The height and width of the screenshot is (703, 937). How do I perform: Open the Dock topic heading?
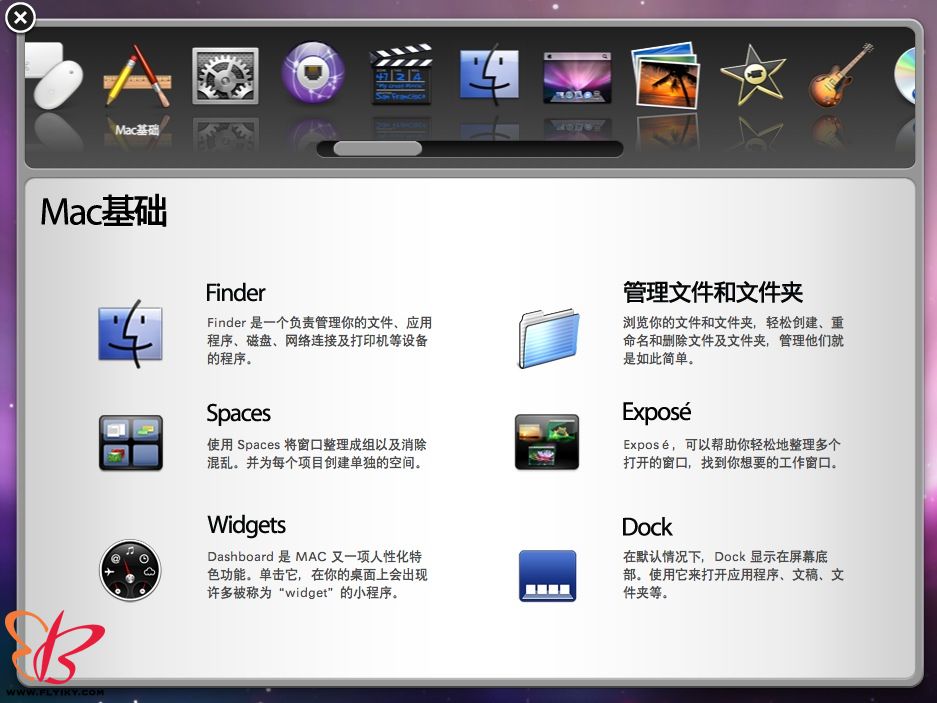(x=647, y=527)
